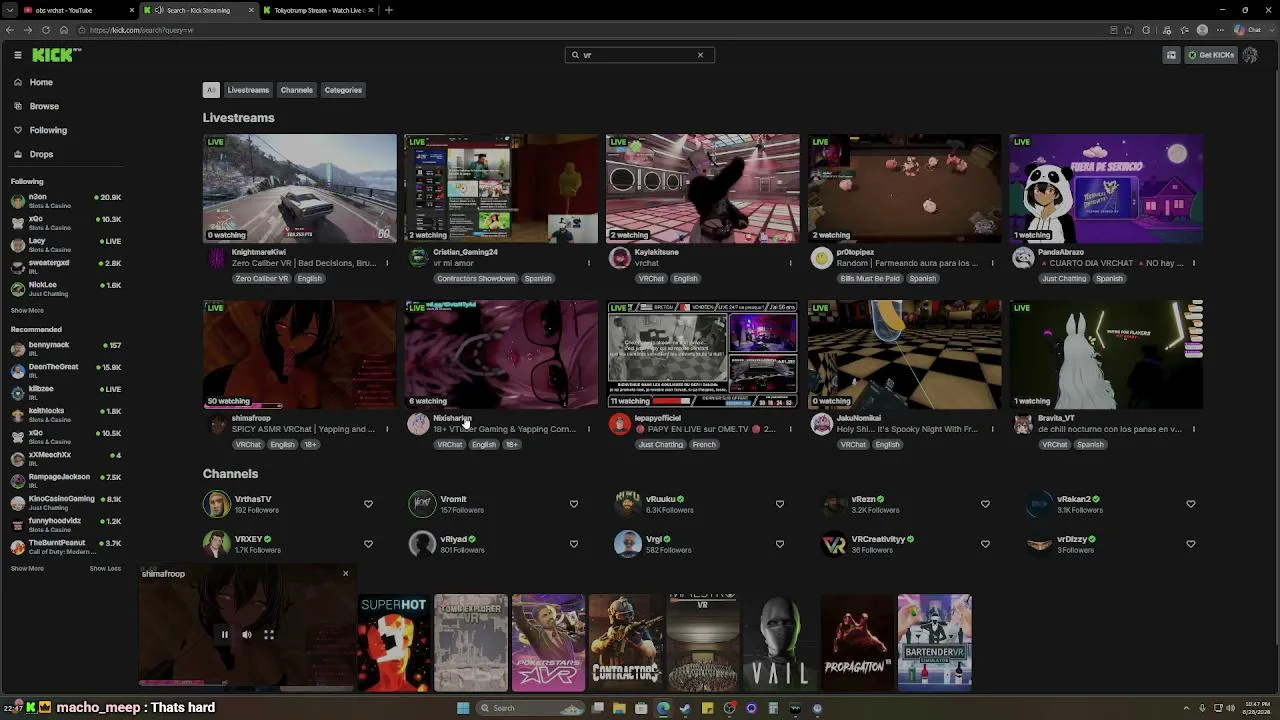Open the Kick sidebar hamburger menu
Screen dimensions: 1280x720
point(17,55)
